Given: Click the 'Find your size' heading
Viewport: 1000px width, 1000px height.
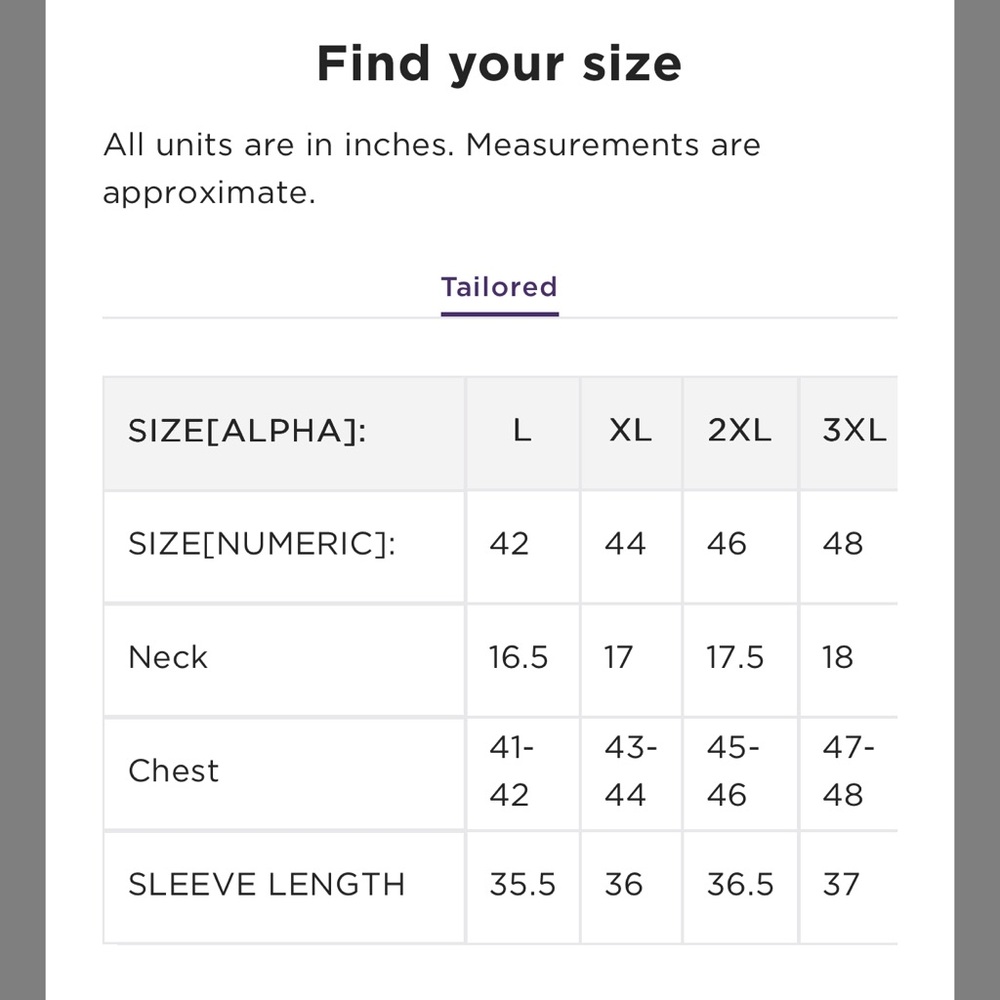Looking at the screenshot, I should click(x=499, y=64).
